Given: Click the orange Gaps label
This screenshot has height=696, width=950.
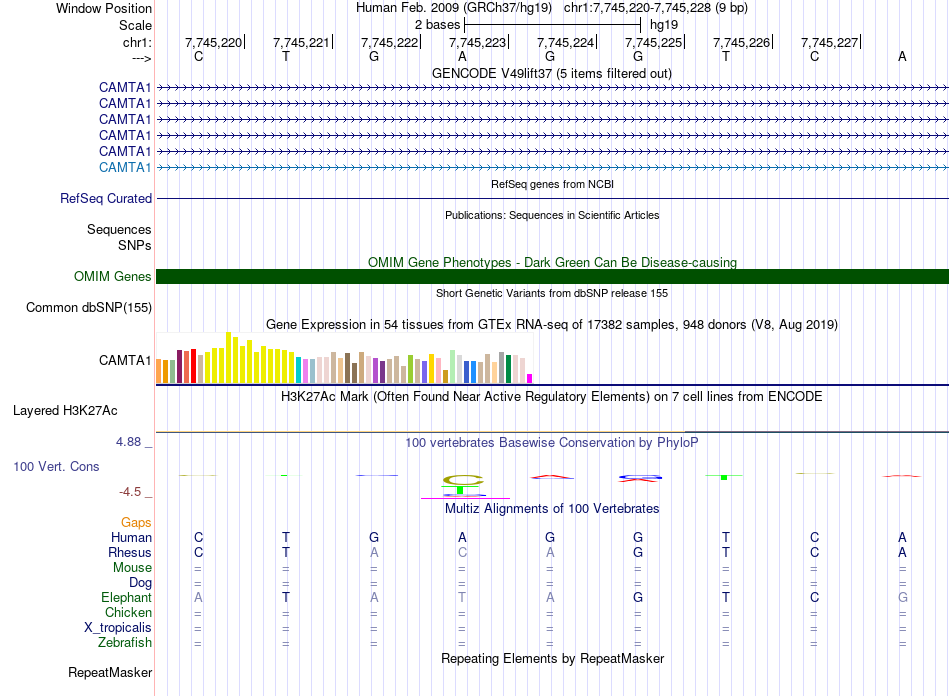Looking at the screenshot, I should 136,523.
